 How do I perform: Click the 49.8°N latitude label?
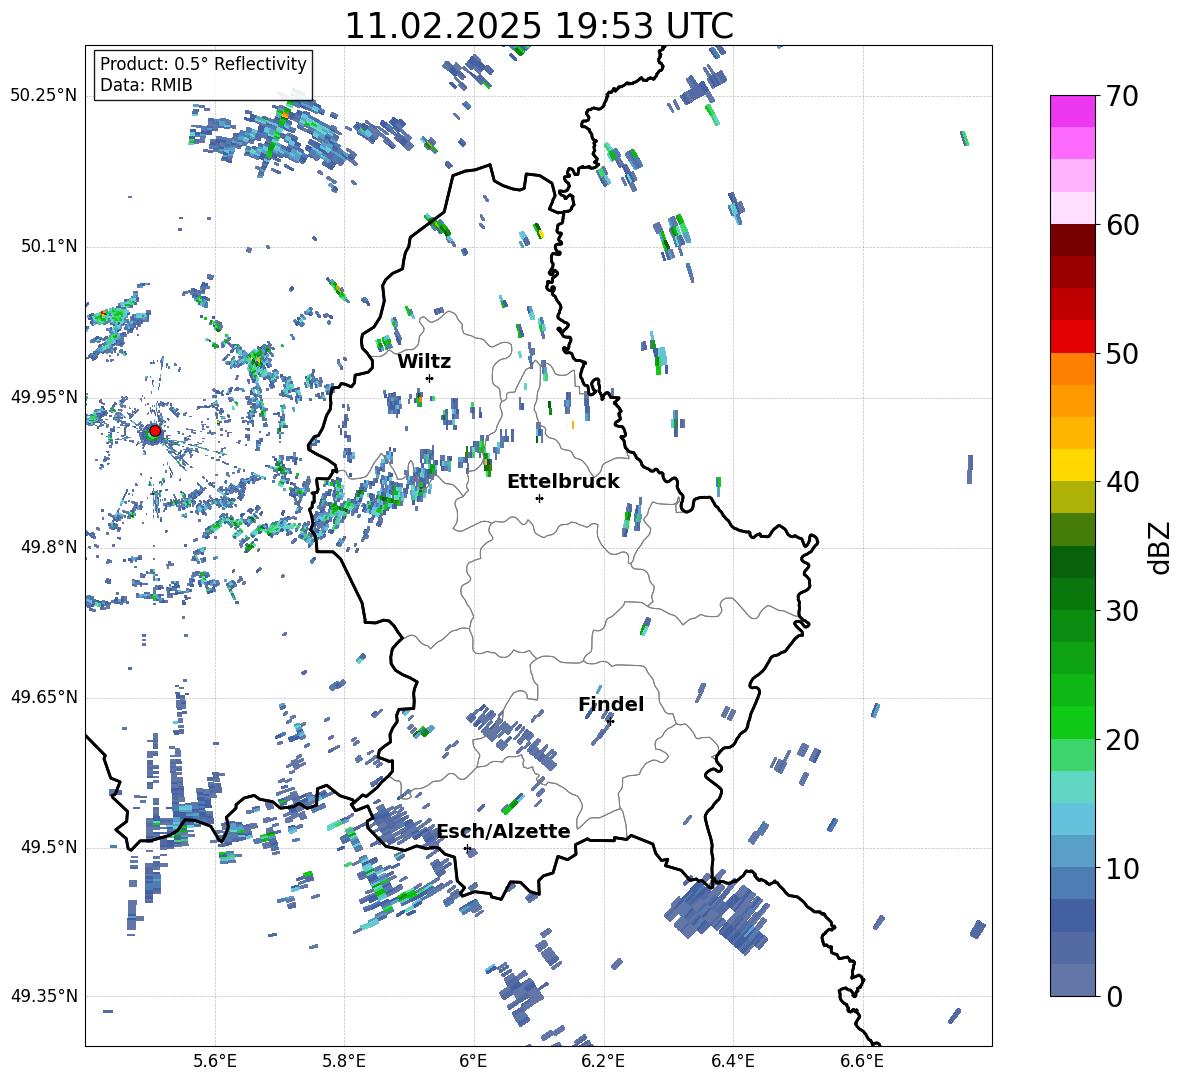[48, 547]
